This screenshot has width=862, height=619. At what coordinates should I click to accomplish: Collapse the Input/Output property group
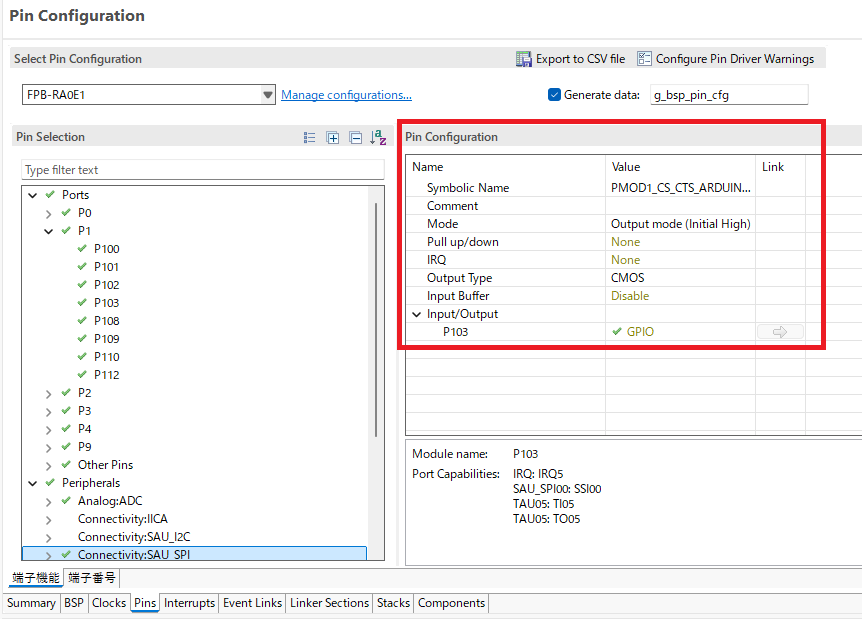click(418, 314)
